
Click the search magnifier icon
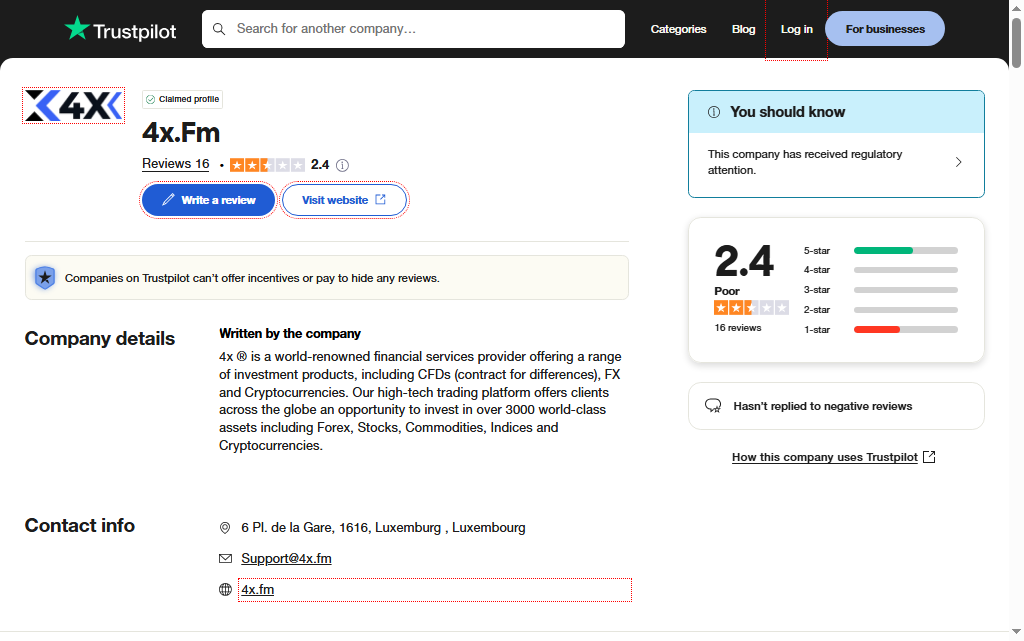pyautogui.click(x=219, y=29)
